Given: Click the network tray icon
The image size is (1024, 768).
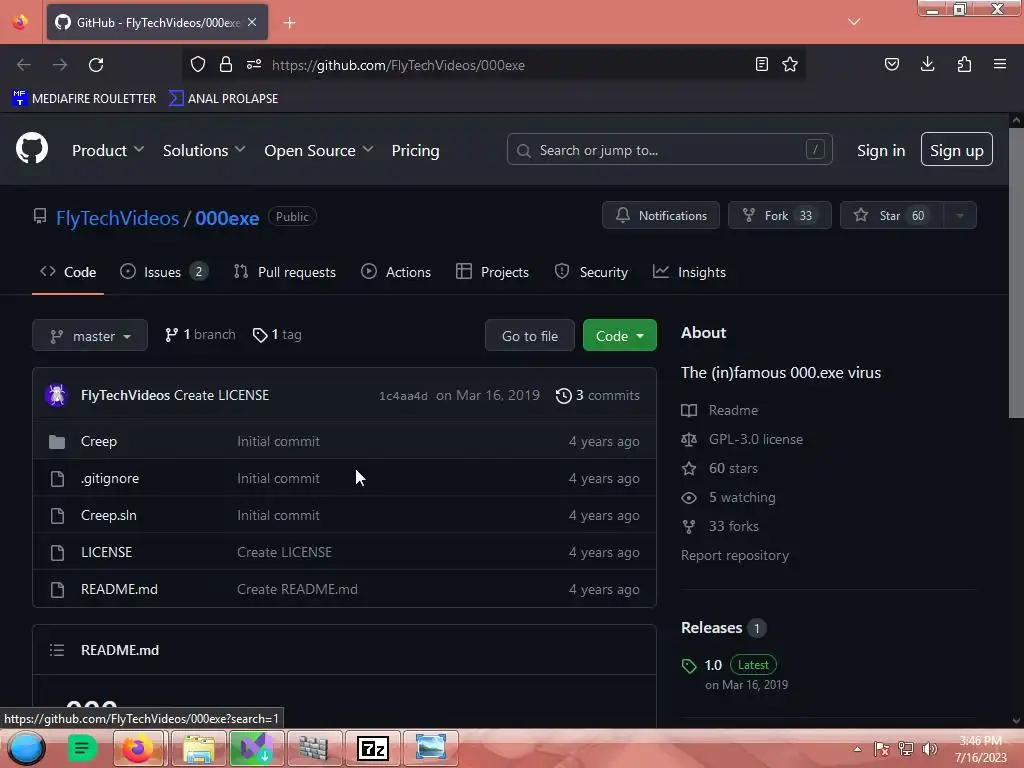Looking at the screenshot, I should [906, 749].
